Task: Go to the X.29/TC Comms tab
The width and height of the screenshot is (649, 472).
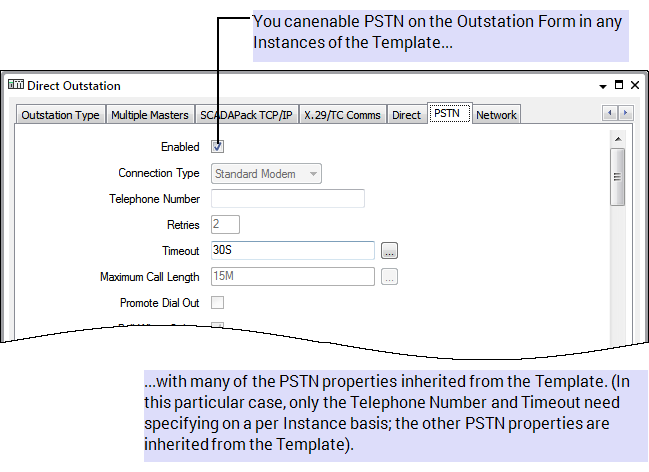Action: [342, 115]
